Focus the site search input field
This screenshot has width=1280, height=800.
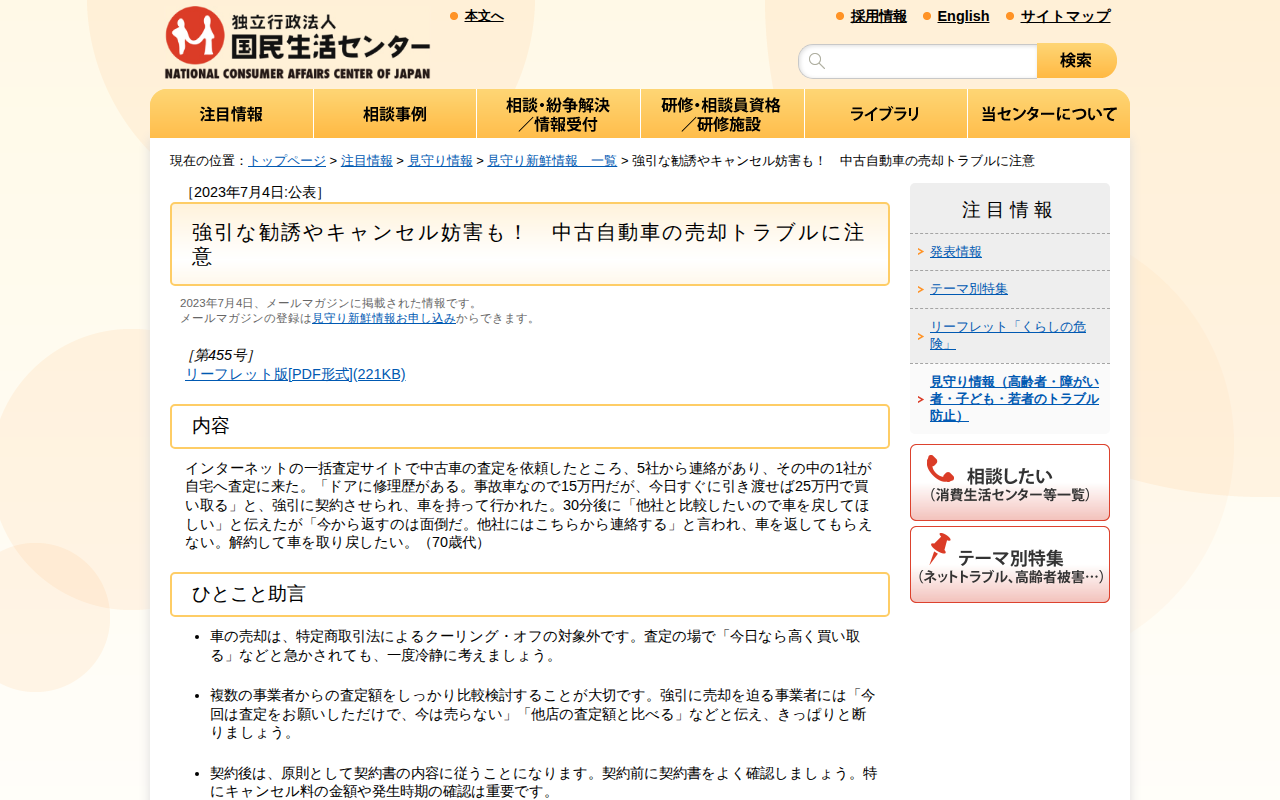[x=918, y=61]
